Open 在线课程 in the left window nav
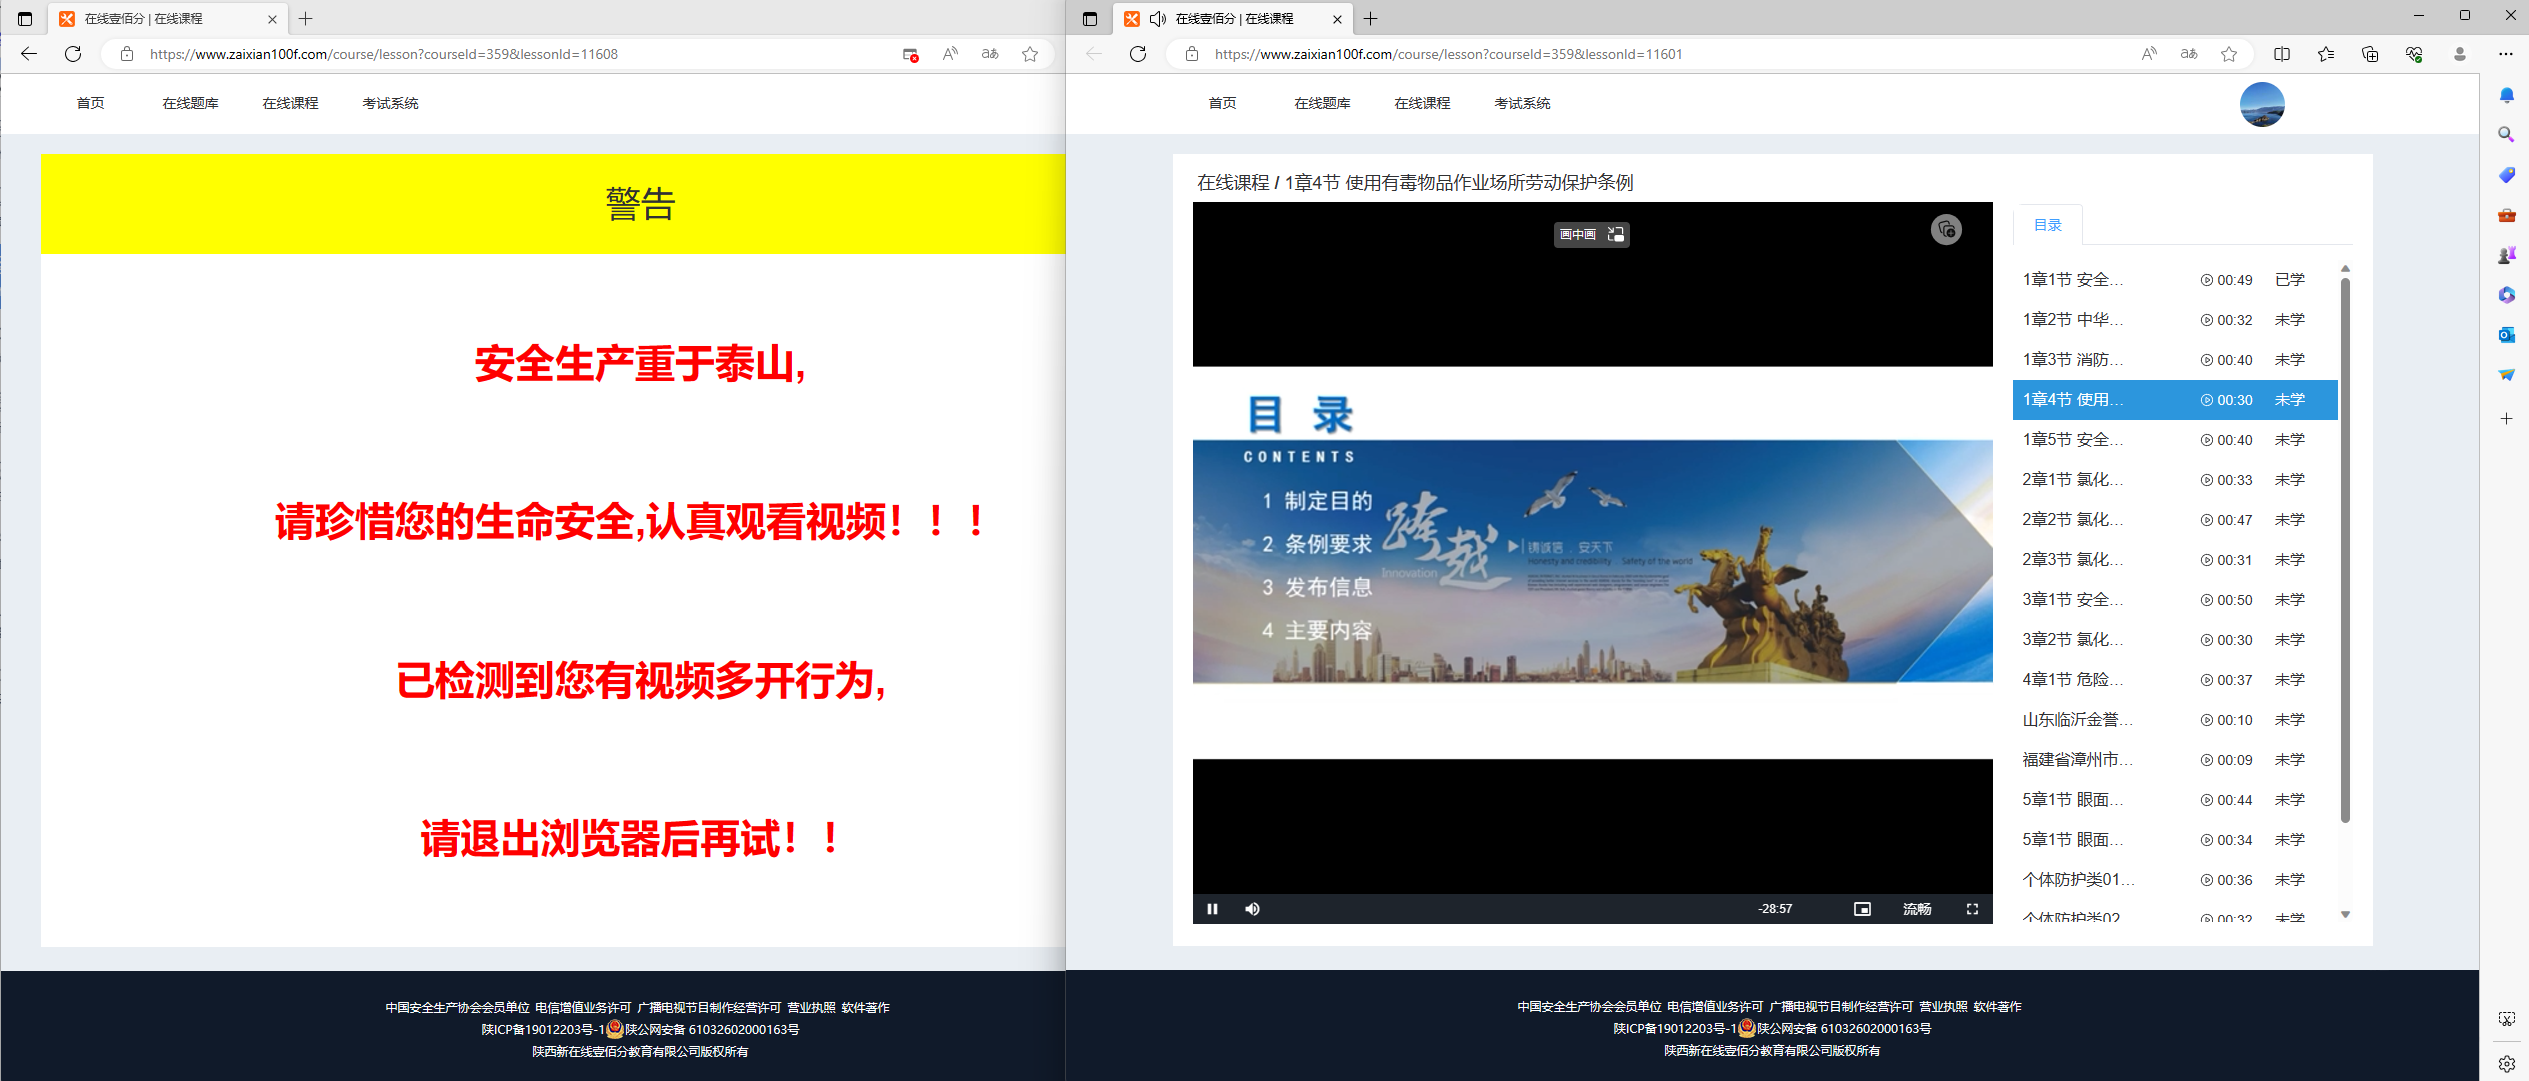Screen dimensions: 2529x1081 click(x=290, y=103)
